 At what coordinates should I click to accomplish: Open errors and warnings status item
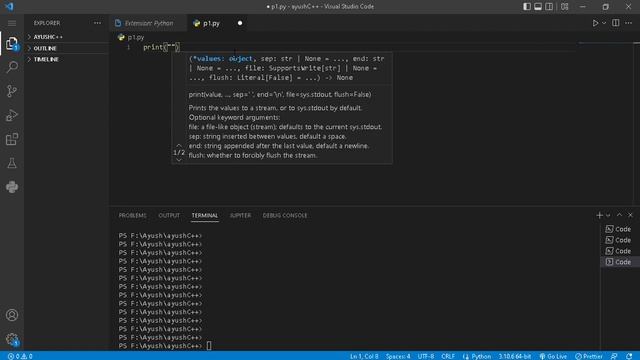(20, 356)
